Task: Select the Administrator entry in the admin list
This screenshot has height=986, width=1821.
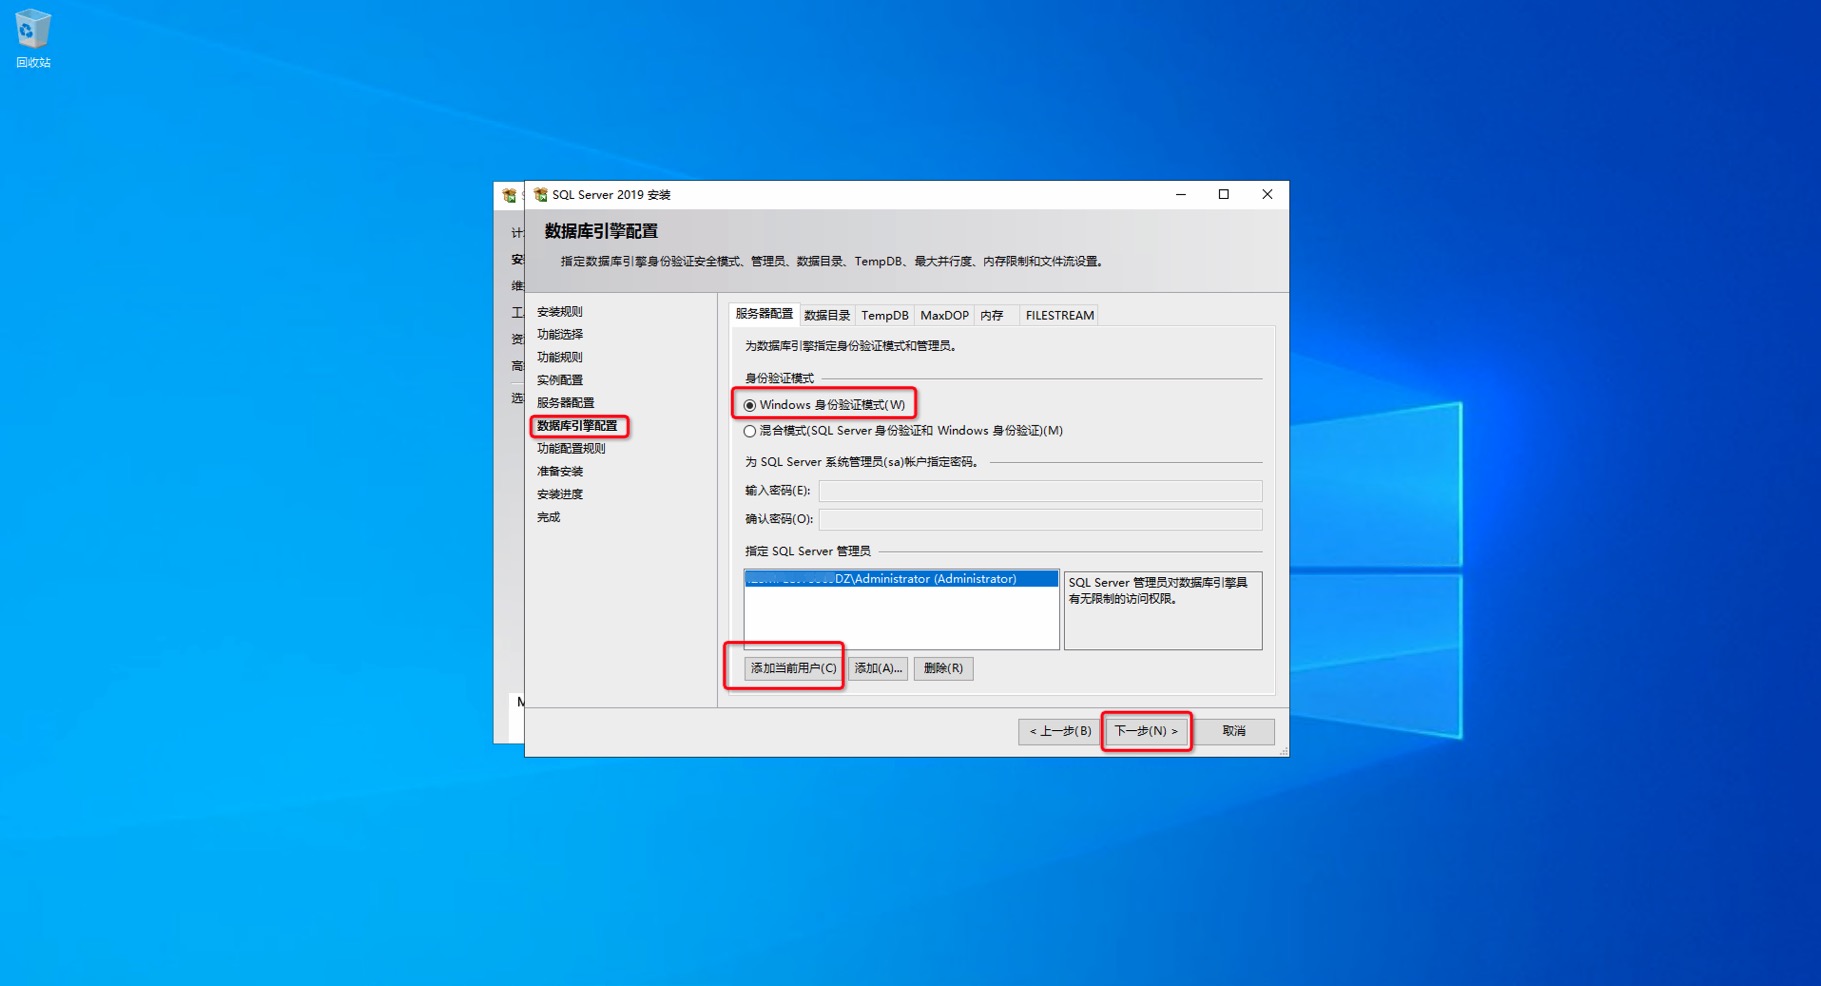Action: coord(901,579)
